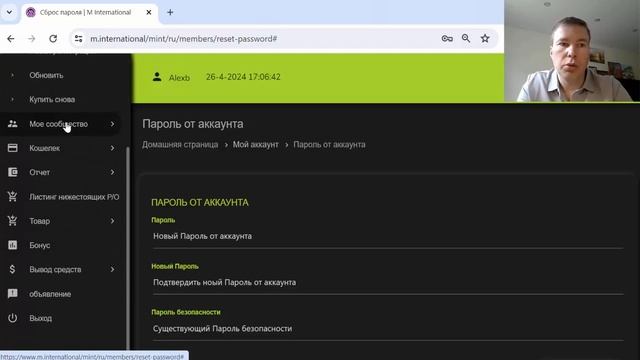Click the Пароль безопасности field label
Viewport: 640px width, 360px height.
click(x=186, y=312)
